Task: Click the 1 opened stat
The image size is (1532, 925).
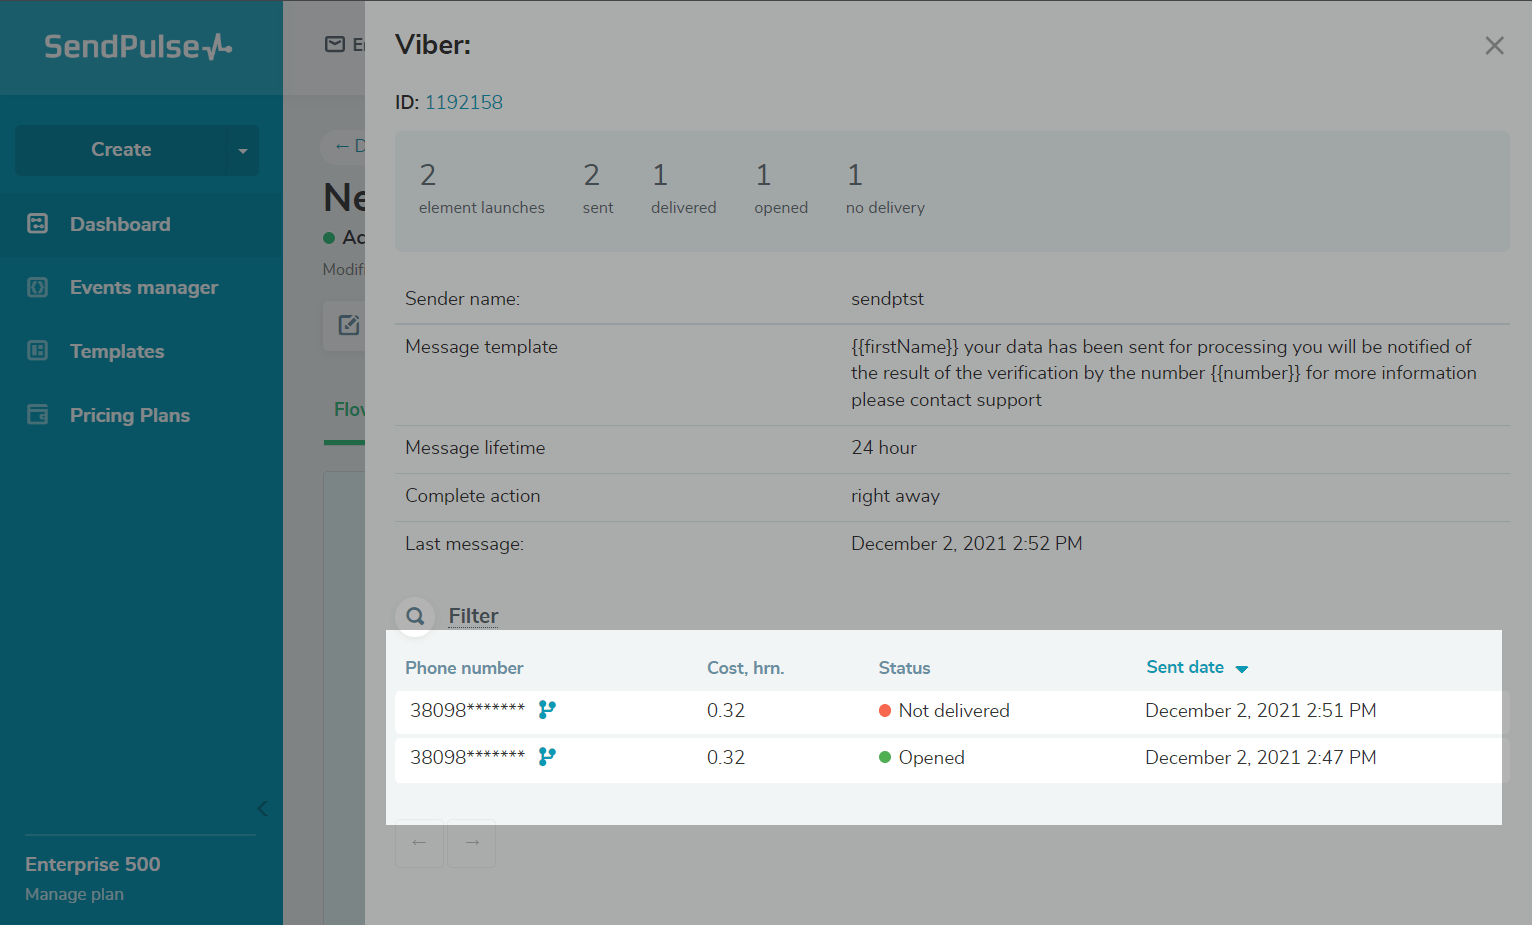Action: tap(780, 189)
